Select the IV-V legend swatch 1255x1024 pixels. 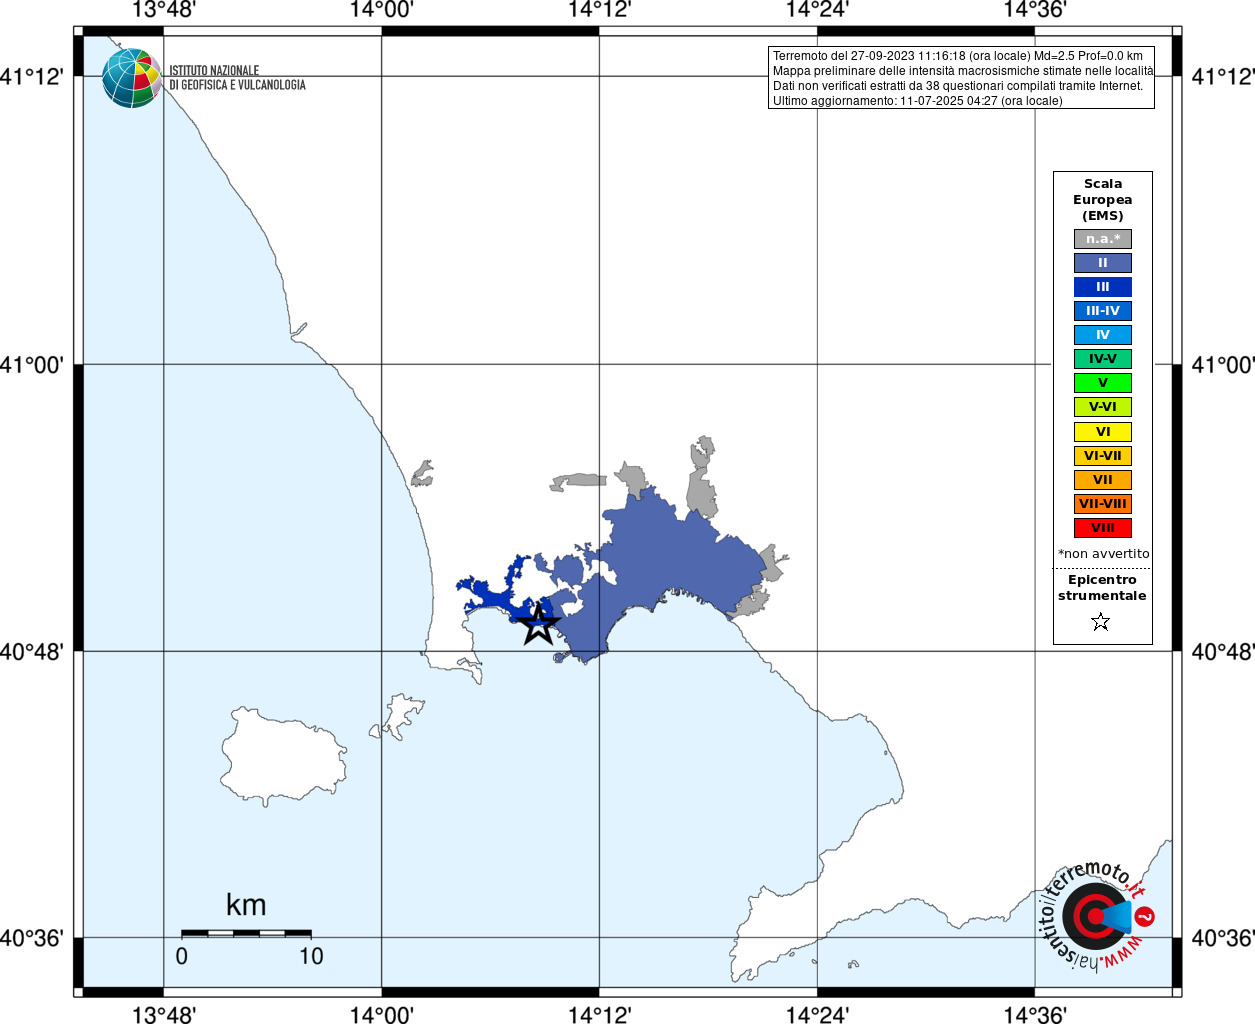click(x=1103, y=359)
